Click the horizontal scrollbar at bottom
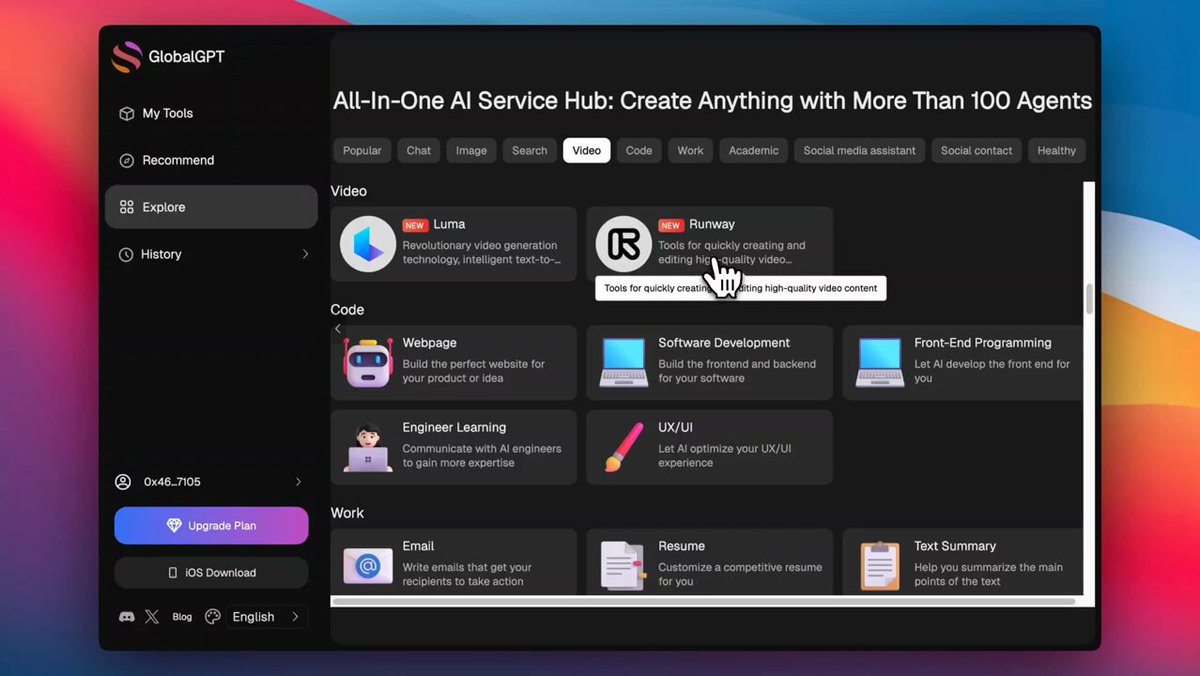Screen dimensions: 1200x676 click(x=703, y=602)
